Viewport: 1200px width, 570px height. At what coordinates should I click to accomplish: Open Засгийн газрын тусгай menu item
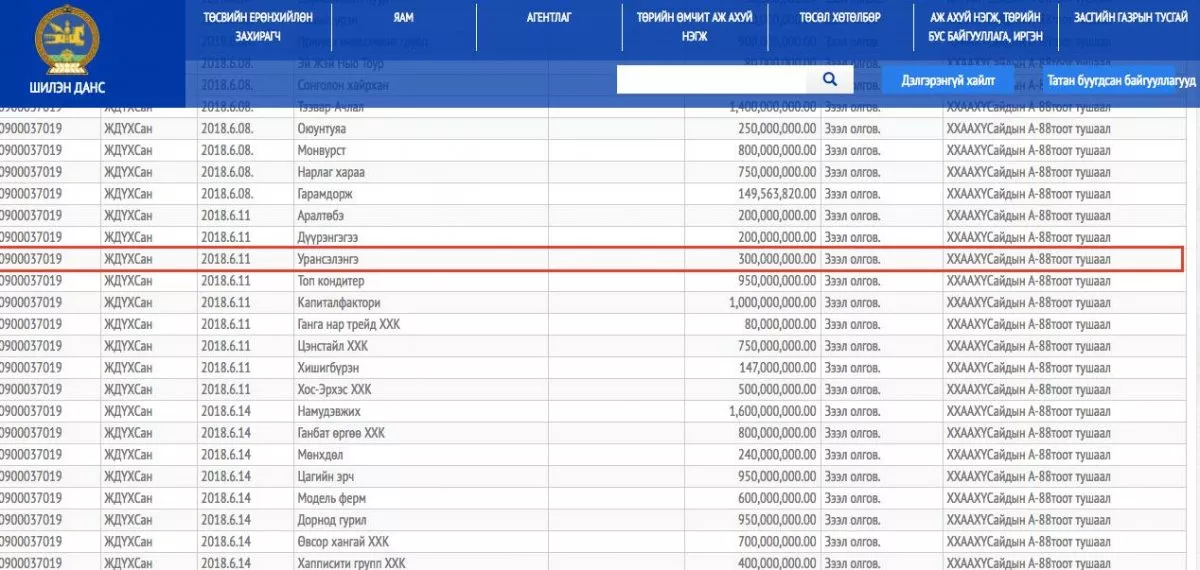tap(1130, 18)
